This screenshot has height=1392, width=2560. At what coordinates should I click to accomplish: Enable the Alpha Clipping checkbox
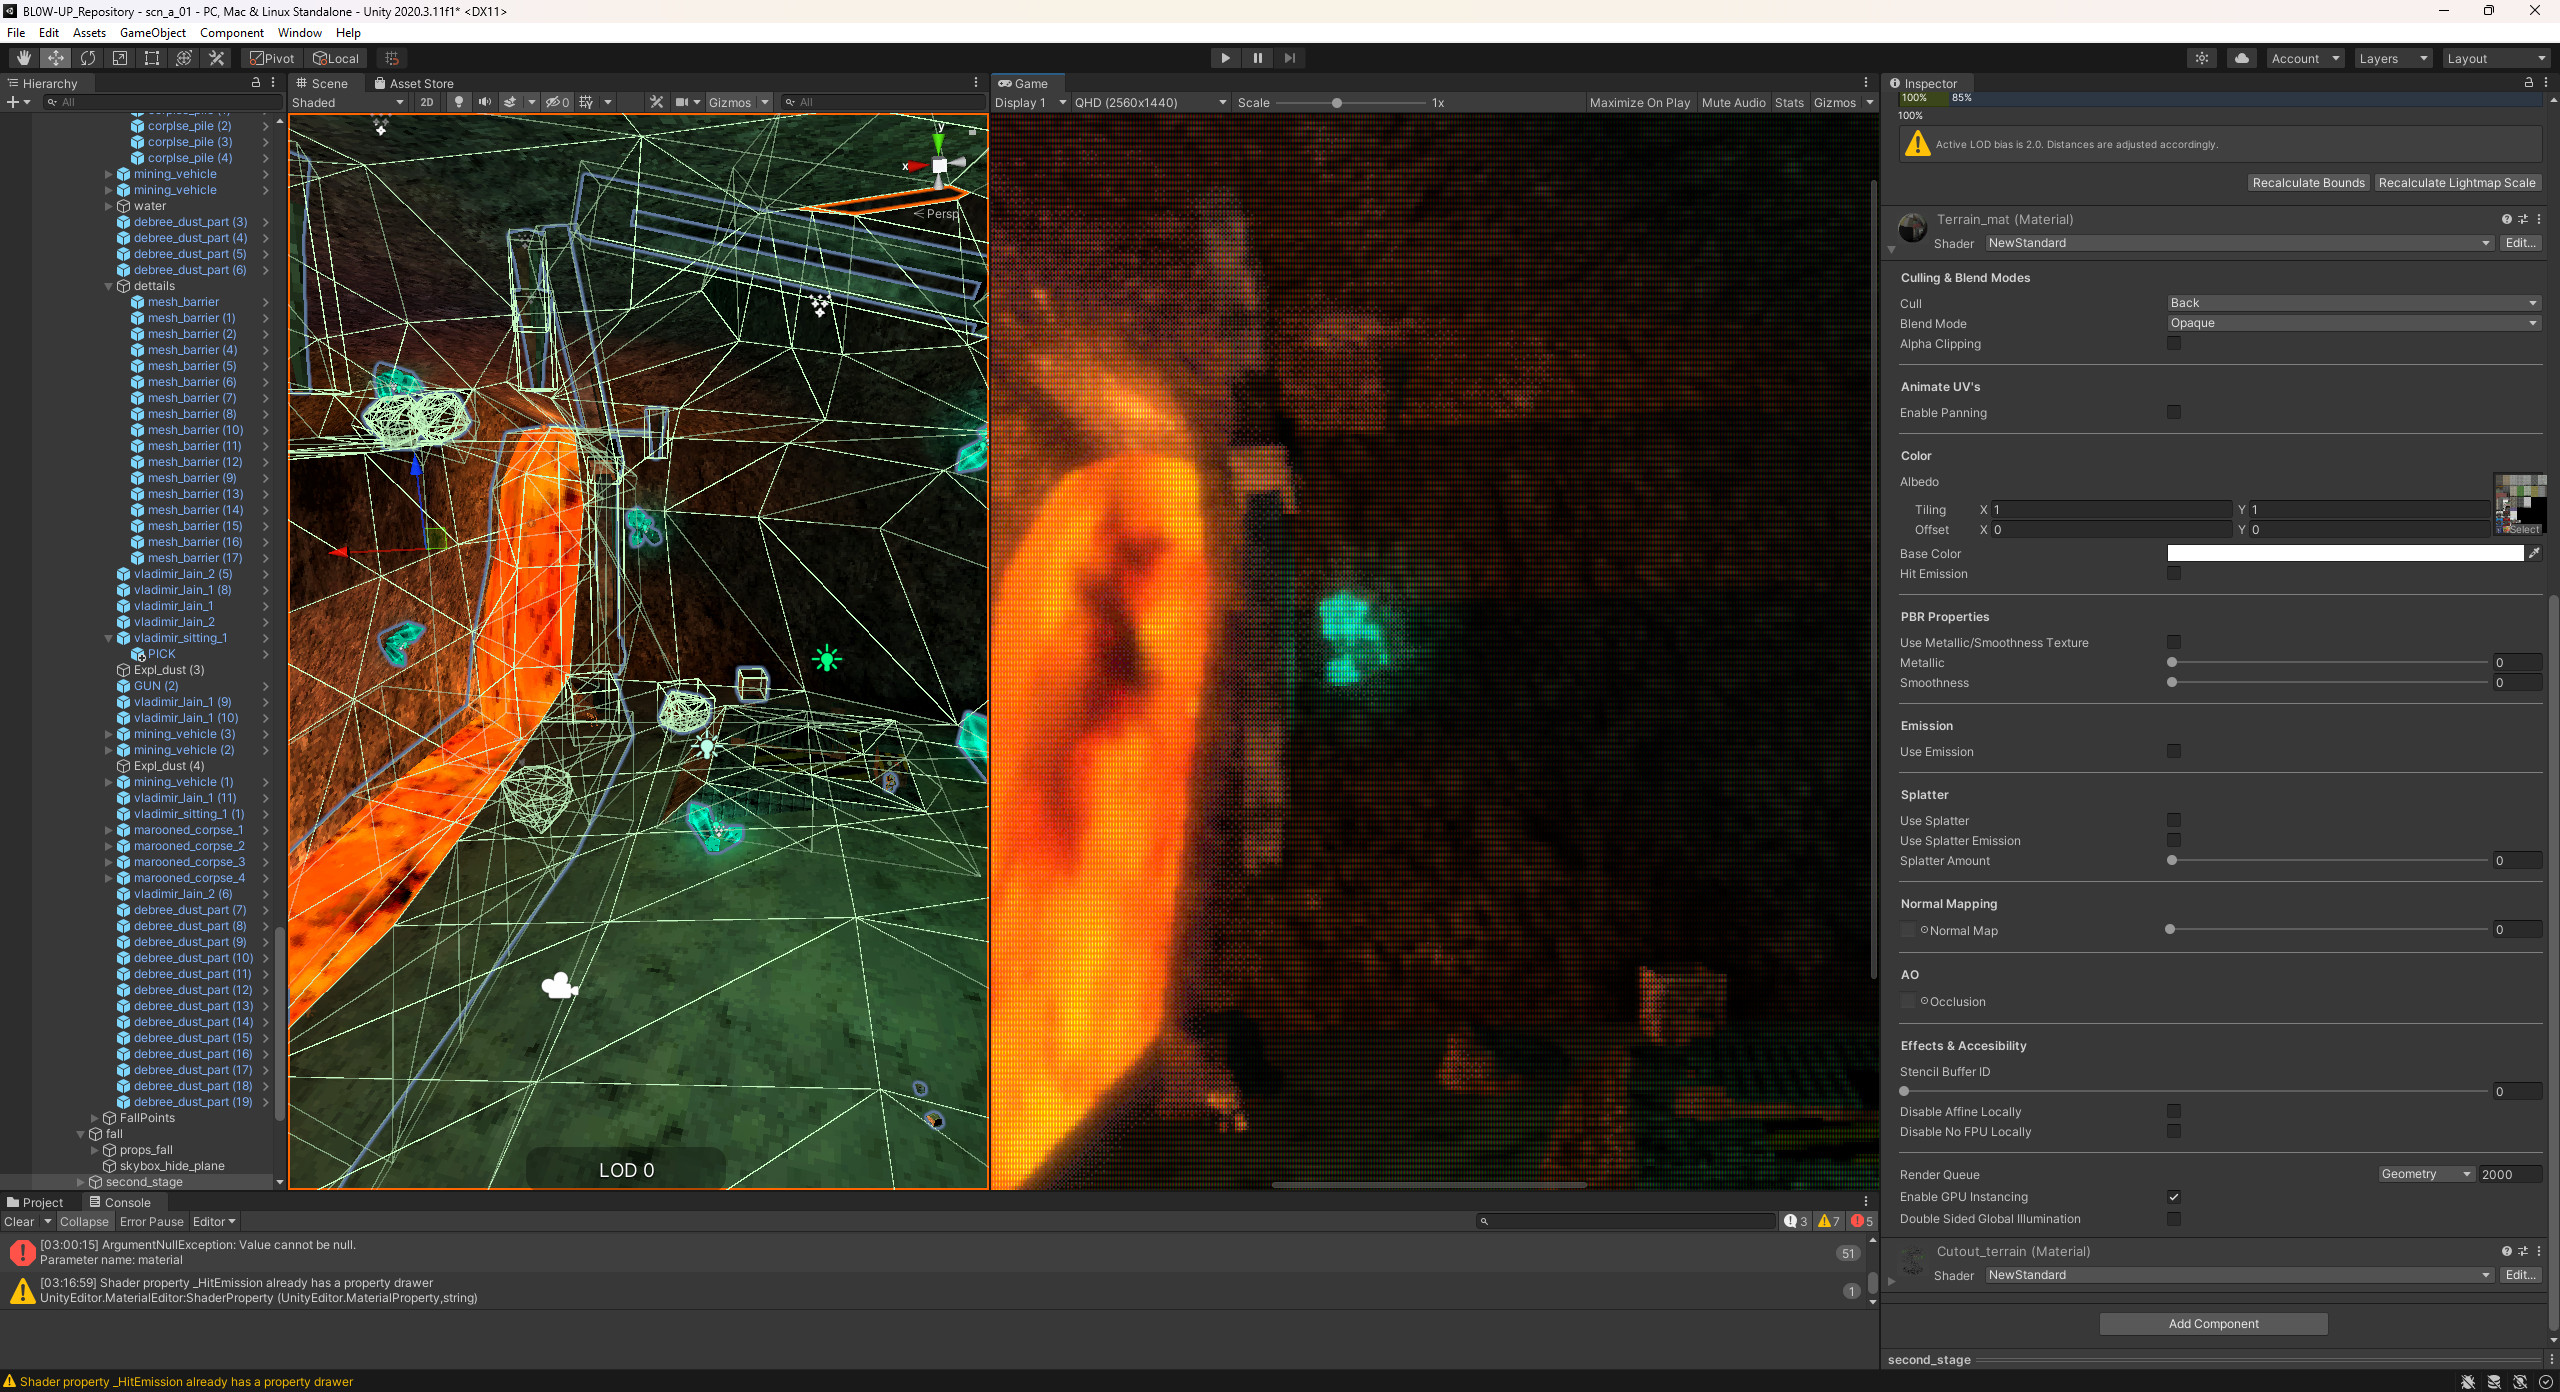point(2174,343)
